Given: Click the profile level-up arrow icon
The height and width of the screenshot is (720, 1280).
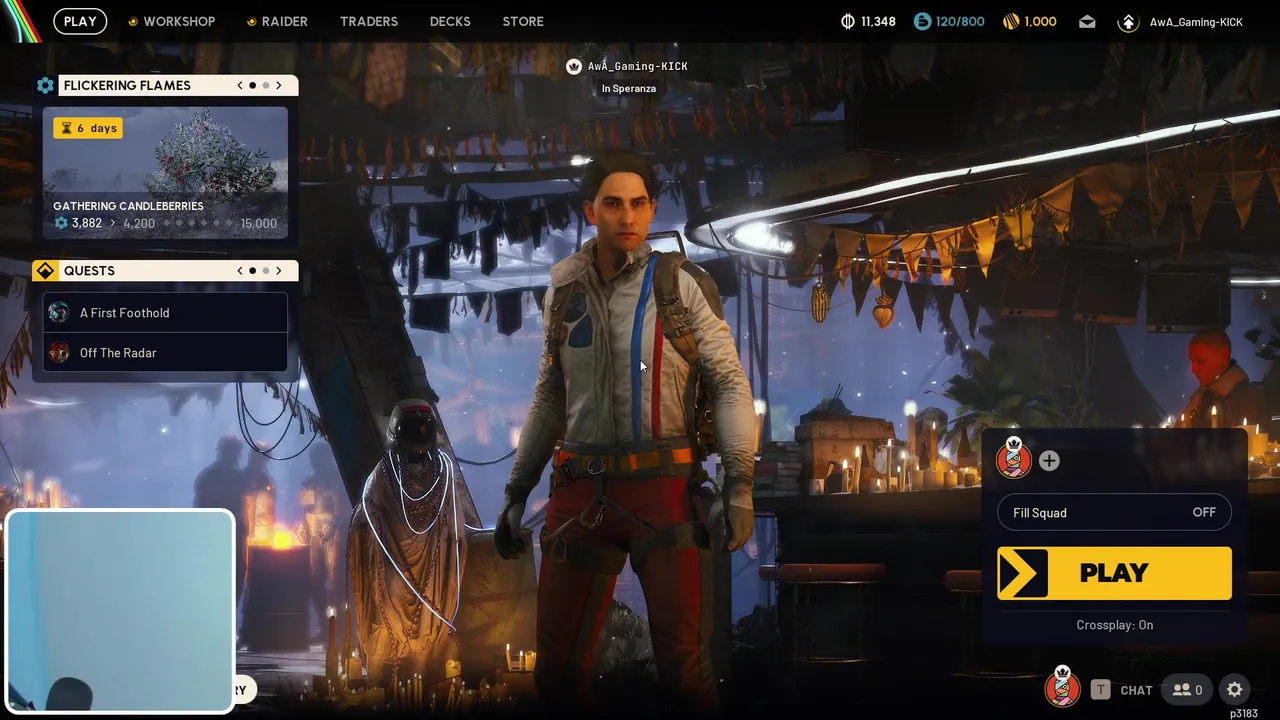Looking at the screenshot, I should coord(1128,22).
